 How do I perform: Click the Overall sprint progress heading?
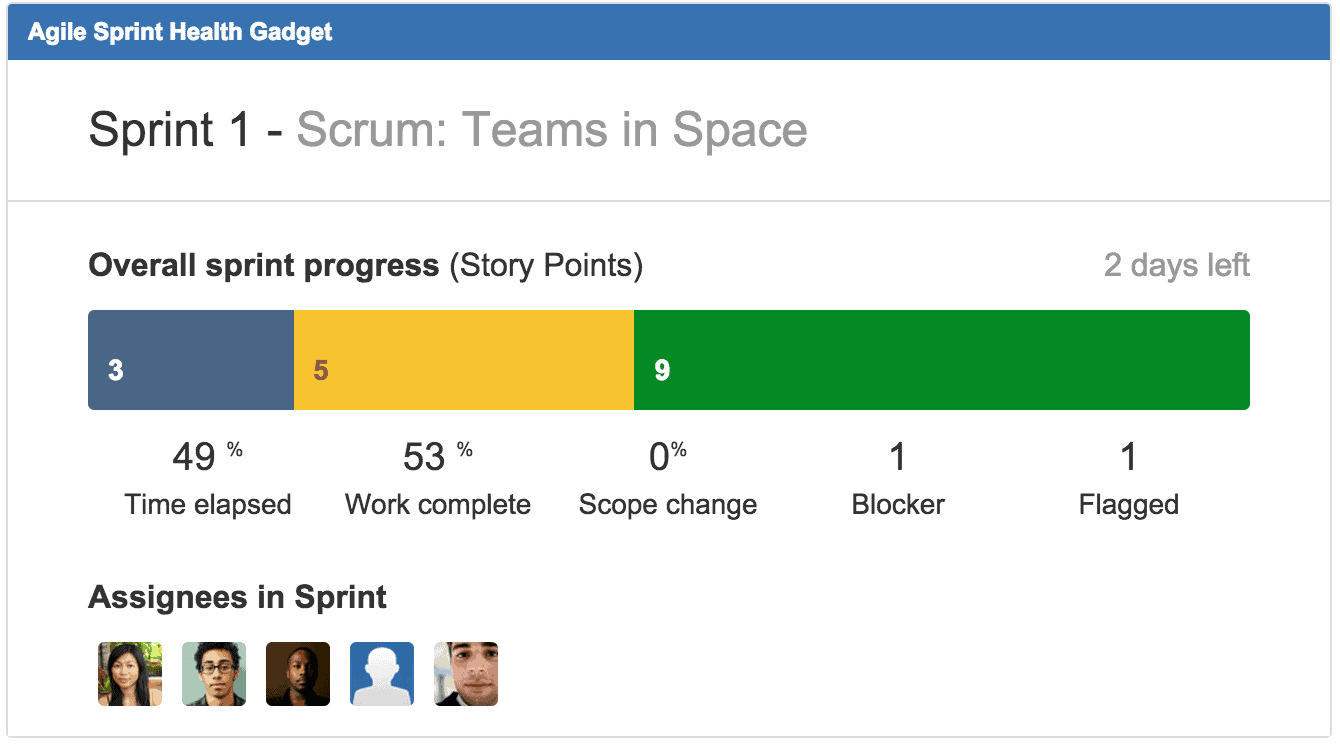(x=264, y=266)
